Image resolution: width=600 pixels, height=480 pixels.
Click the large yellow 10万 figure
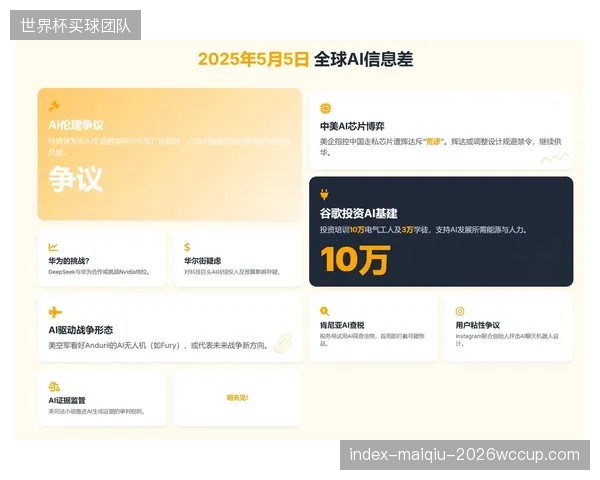click(x=355, y=260)
